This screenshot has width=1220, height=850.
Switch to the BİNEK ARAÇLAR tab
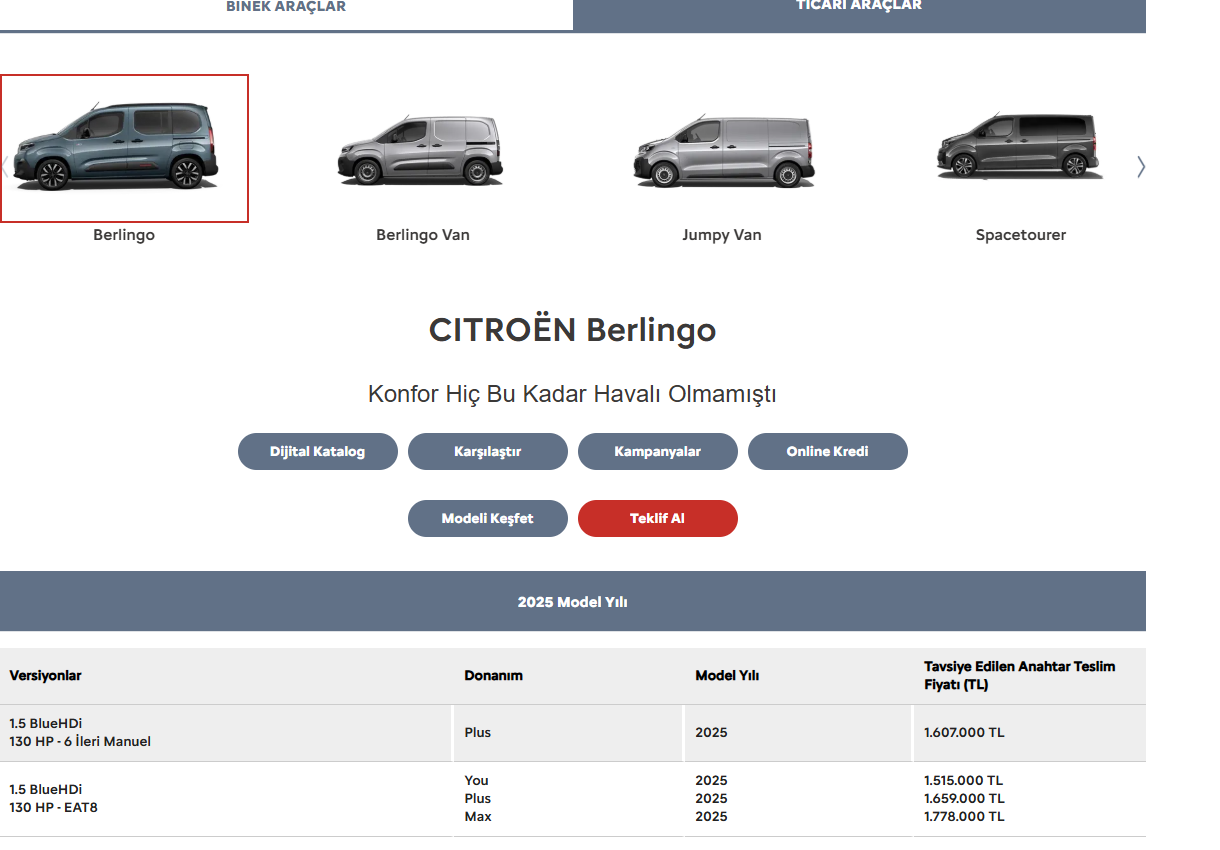[x=286, y=14]
